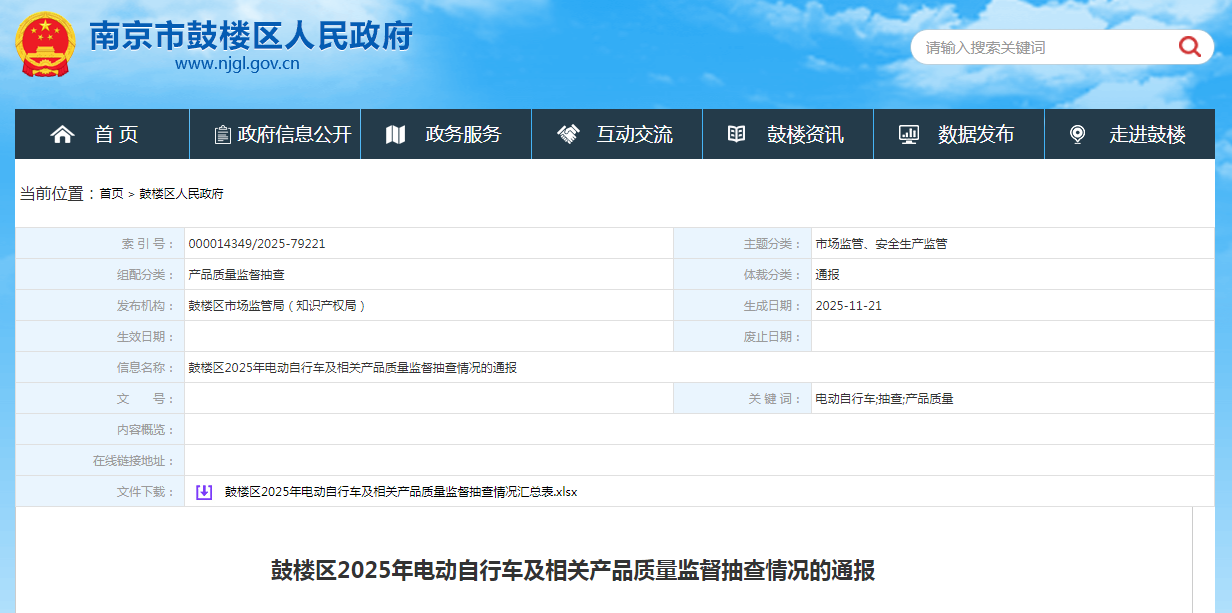Click the 信息名称 label

(x=146, y=368)
